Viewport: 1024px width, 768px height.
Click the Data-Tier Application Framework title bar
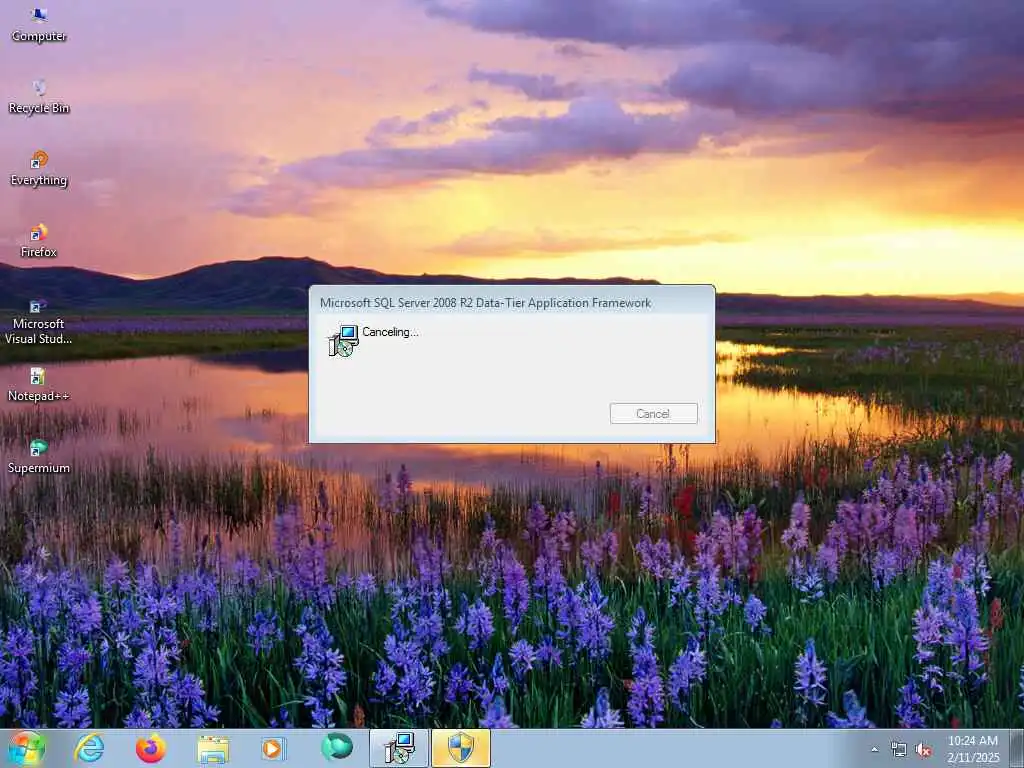point(511,302)
